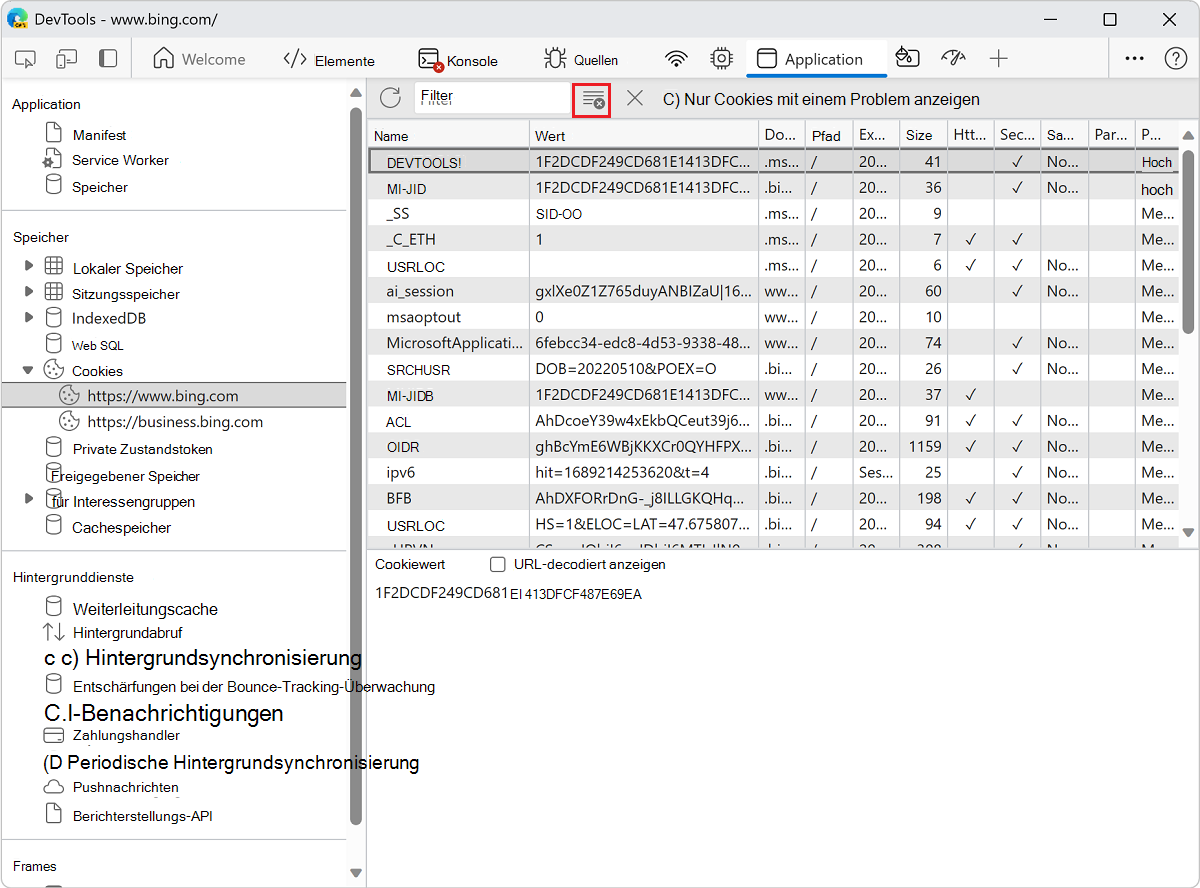Viewport: 1200px width, 888px height.
Task: Click the cookie Filter input field
Action: (492, 97)
